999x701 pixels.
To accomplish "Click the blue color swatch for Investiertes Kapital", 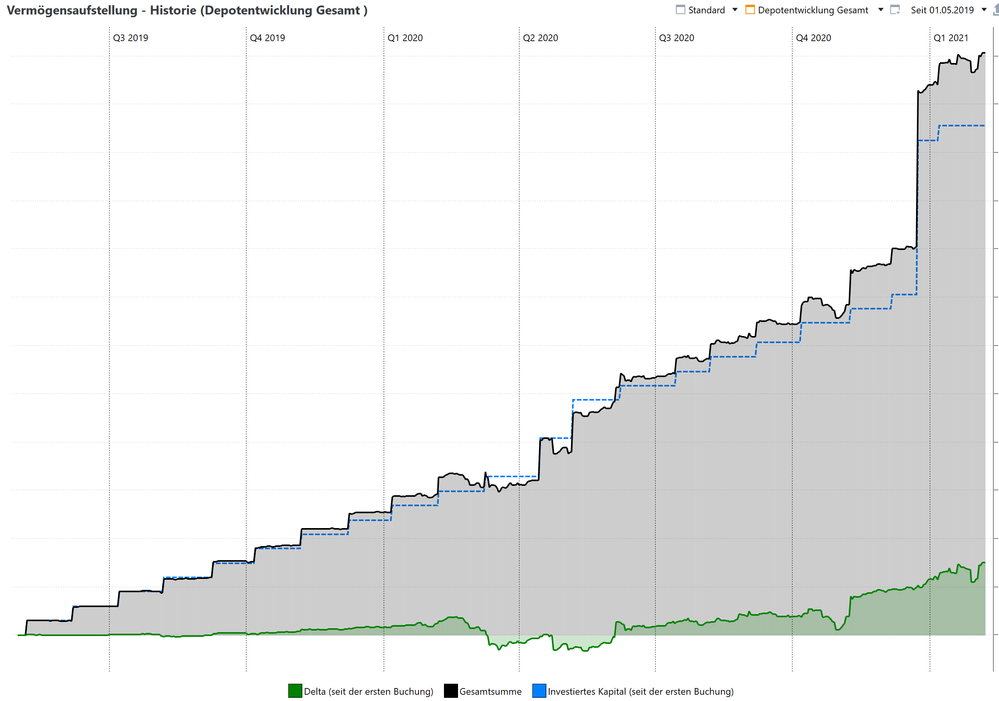I will (539, 691).
